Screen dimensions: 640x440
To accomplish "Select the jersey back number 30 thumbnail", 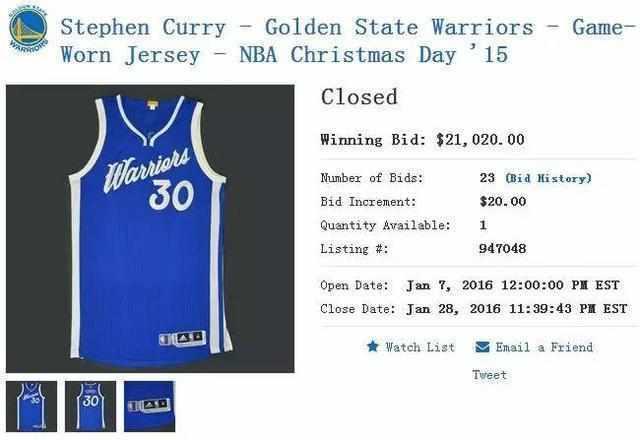I will pyautogui.click(x=90, y=406).
